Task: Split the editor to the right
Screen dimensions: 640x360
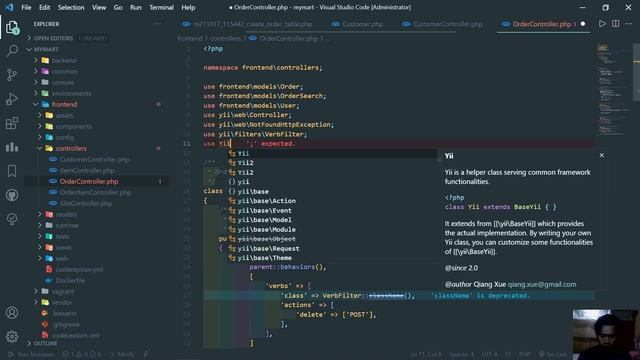Action: pos(616,24)
